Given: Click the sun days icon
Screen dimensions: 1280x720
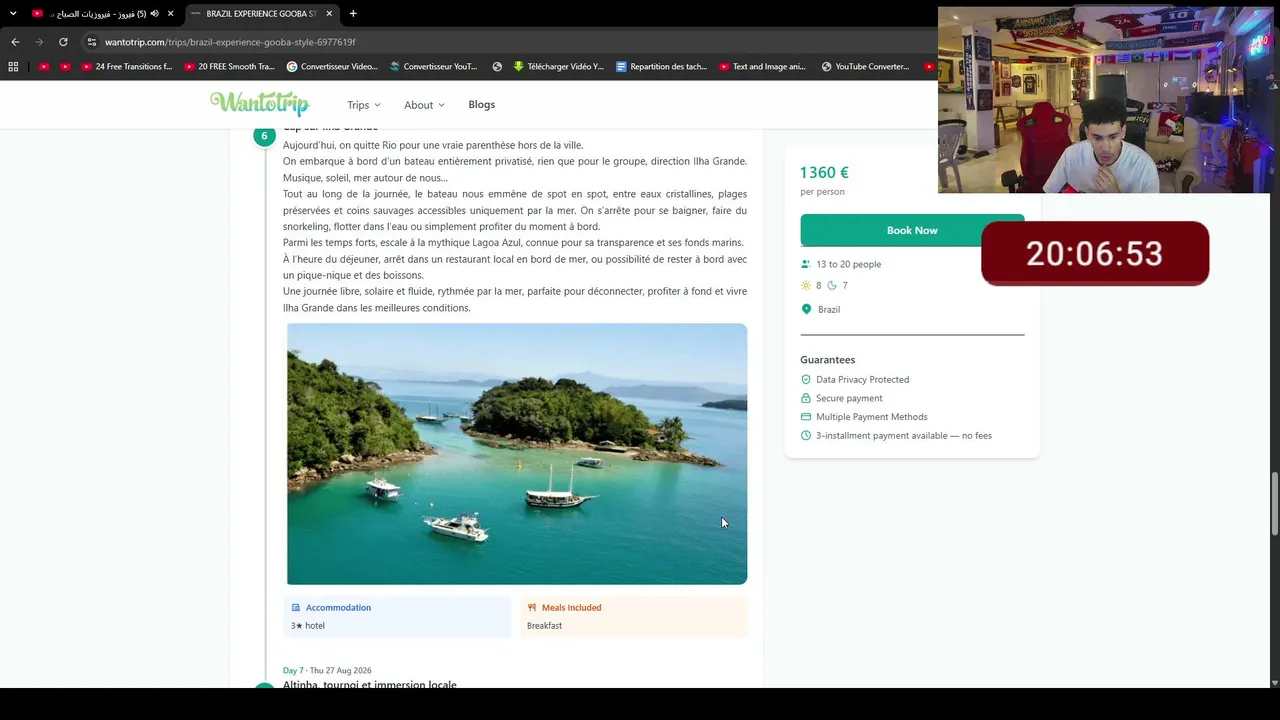Looking at the screenshot, I should coord(806,286).
